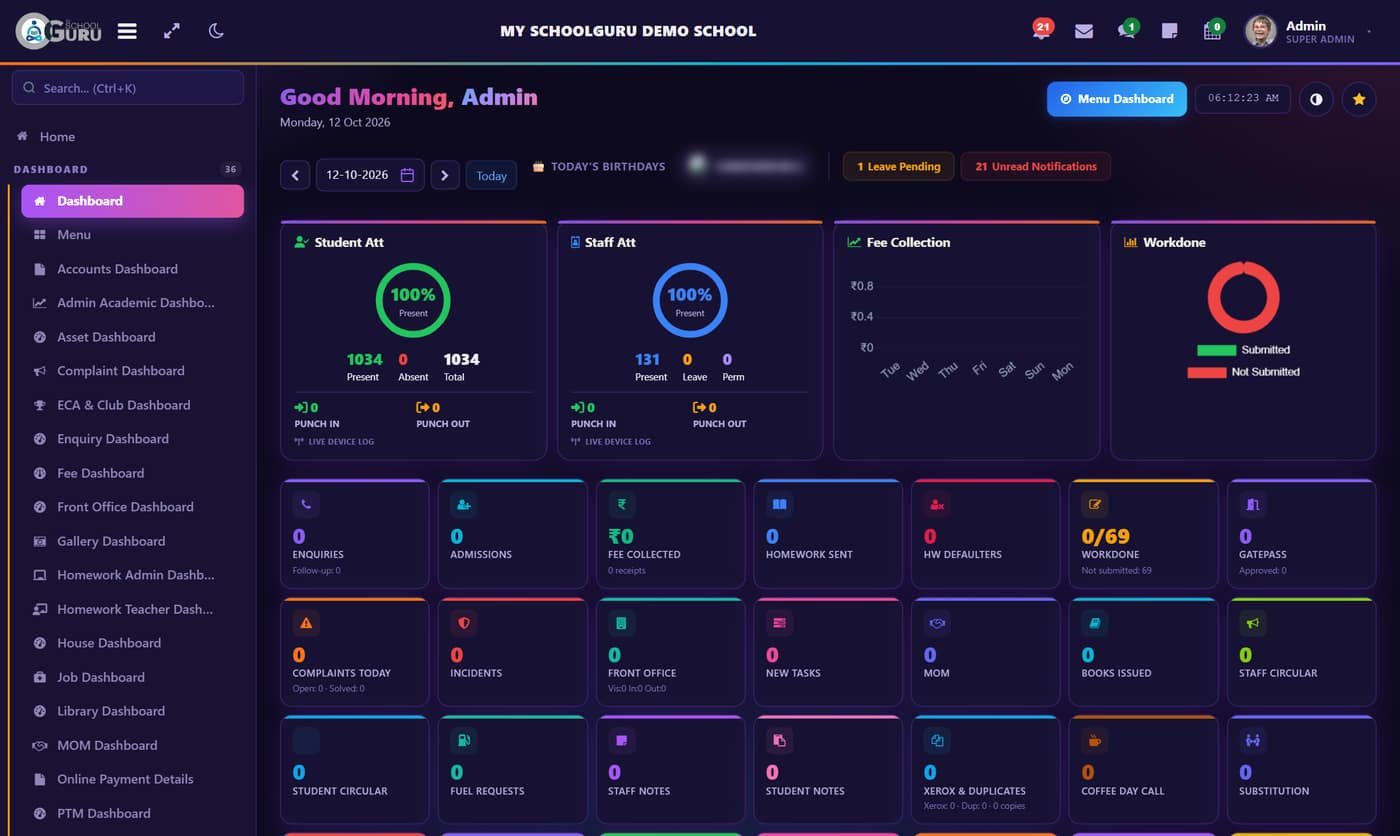Click the Fee Dashboard globe icon
Viewport: 1400px width, 836px height.
40,473
